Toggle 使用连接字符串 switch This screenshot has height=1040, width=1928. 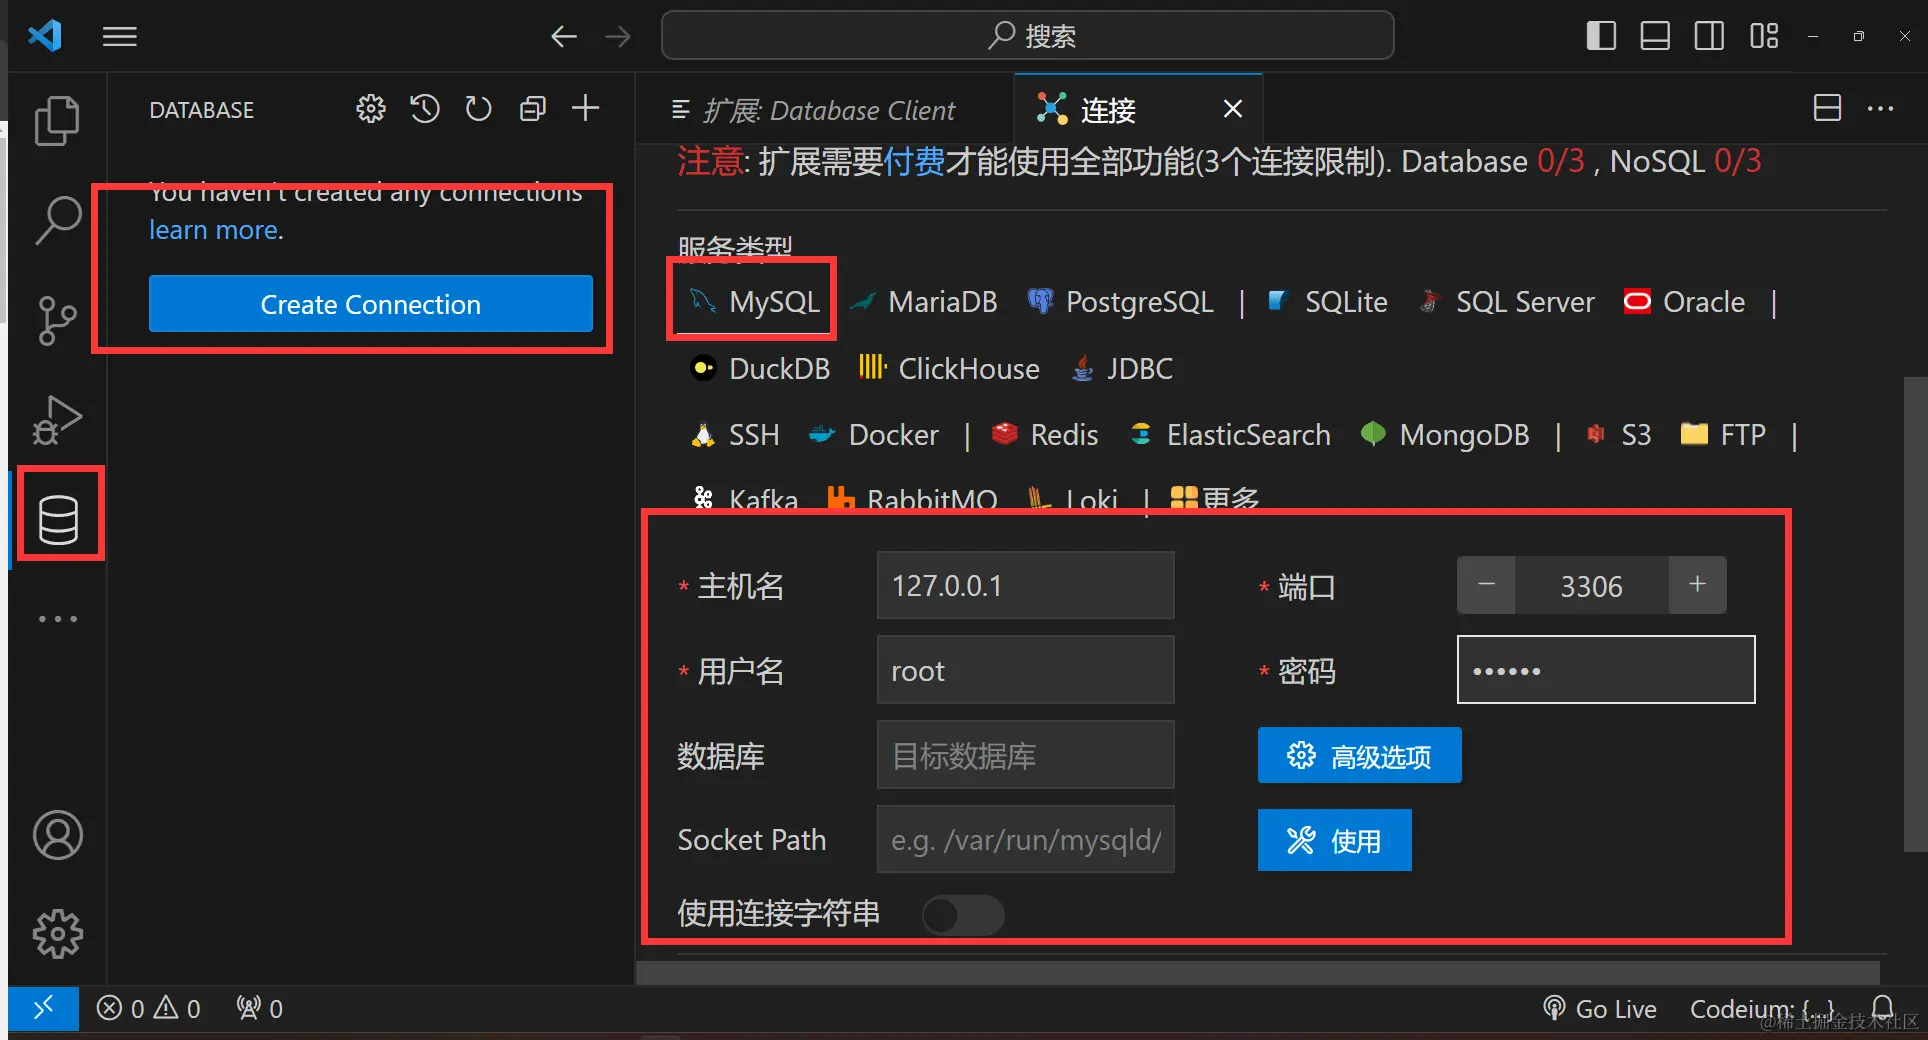(963, 914)
